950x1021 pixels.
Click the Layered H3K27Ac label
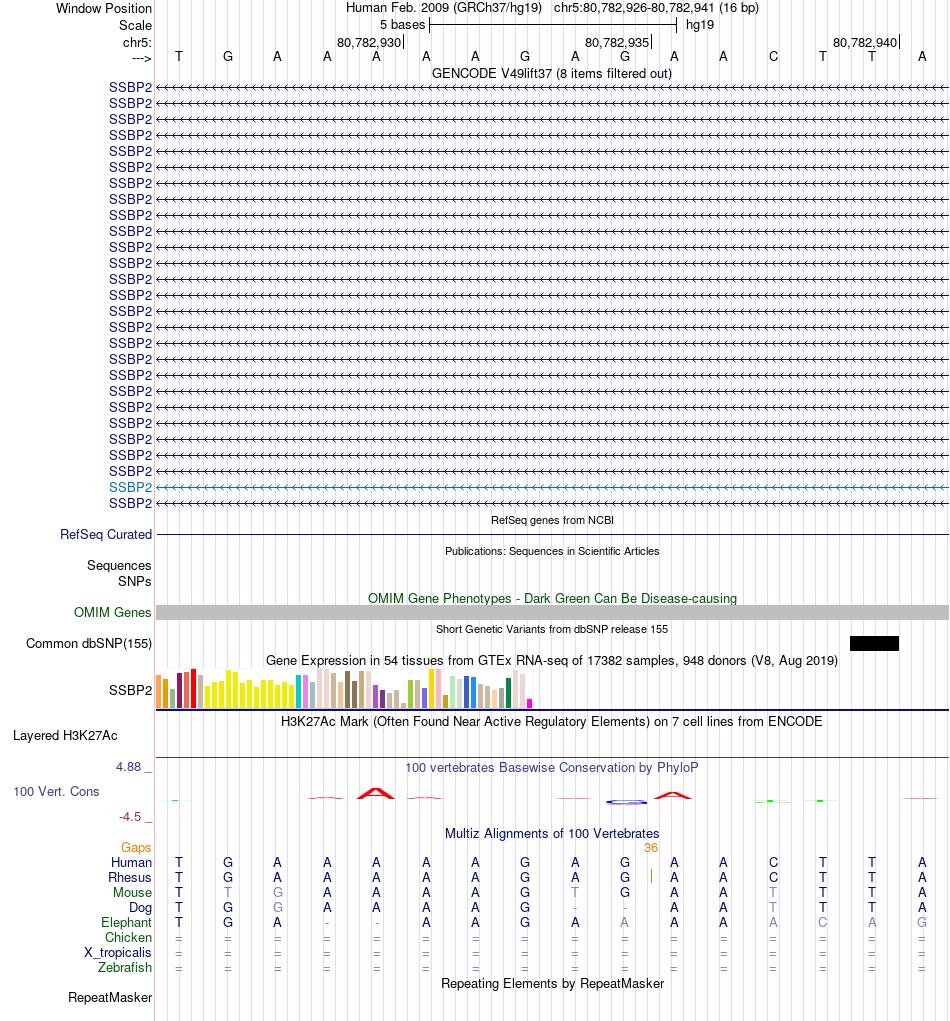coord(65,736)
